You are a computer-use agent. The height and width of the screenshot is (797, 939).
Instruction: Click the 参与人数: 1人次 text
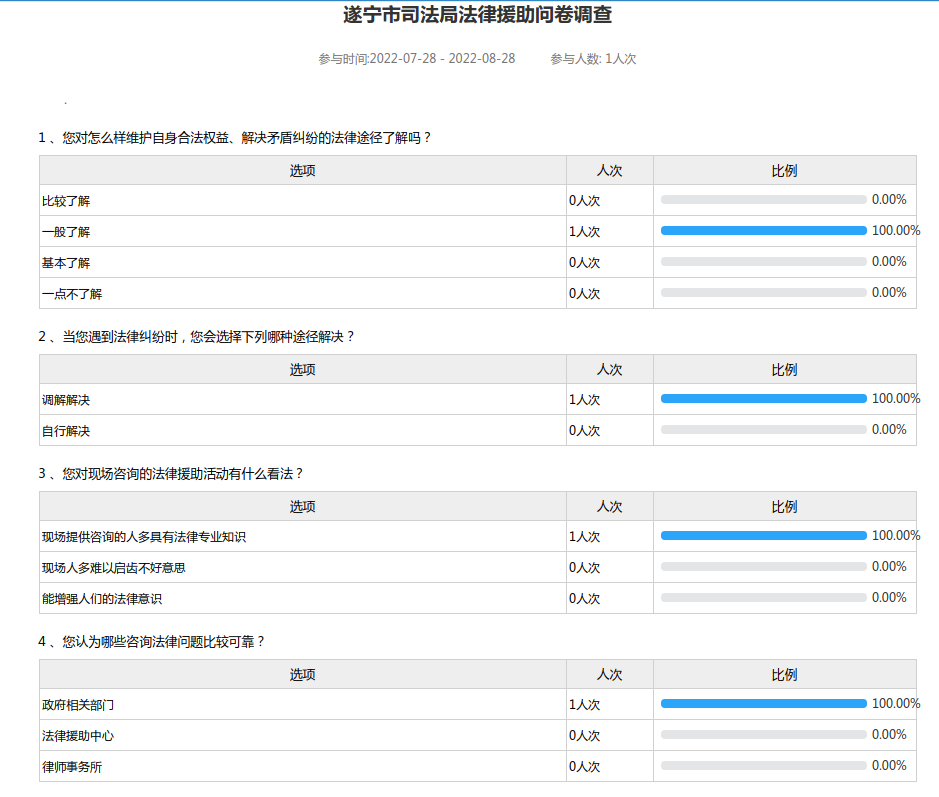(593, 59)
